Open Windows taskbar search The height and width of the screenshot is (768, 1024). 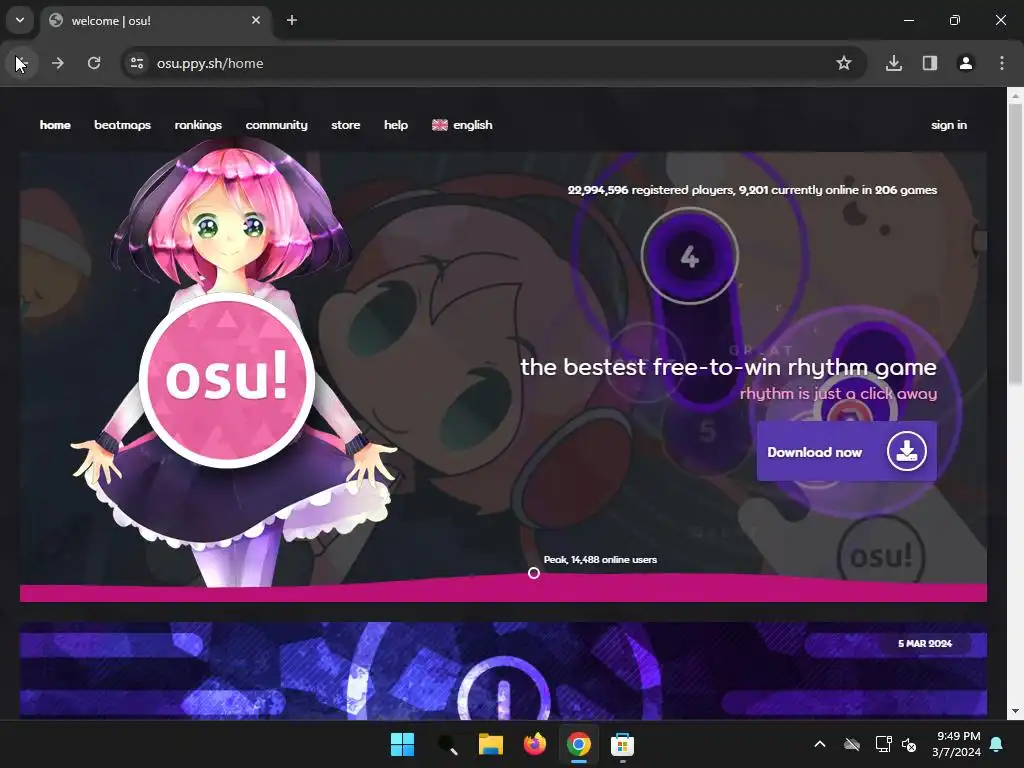coord(447,744)
